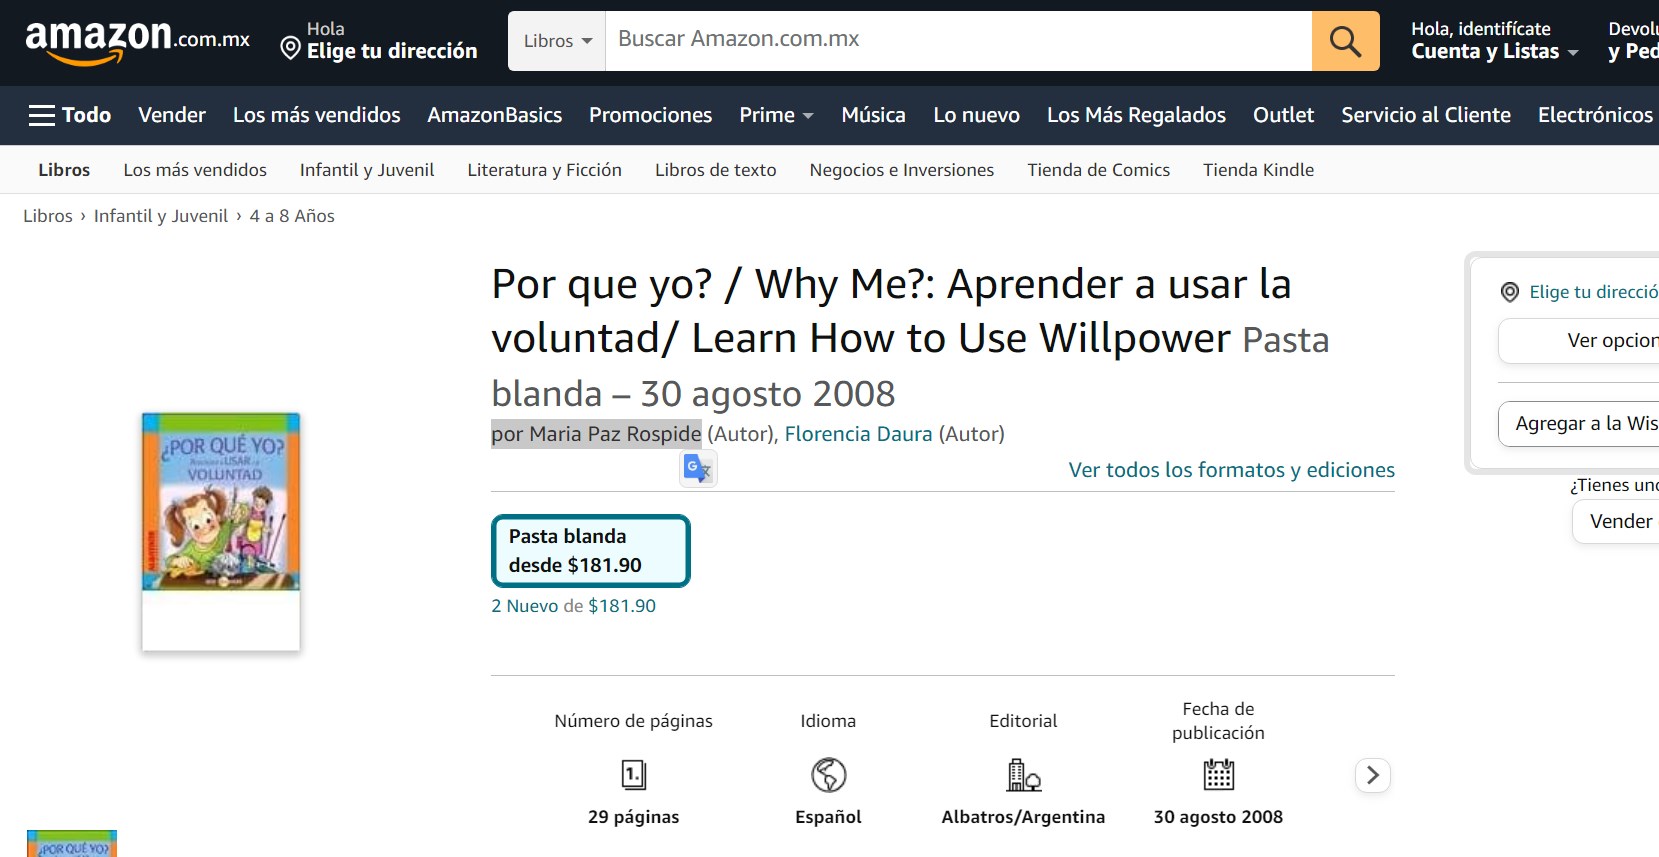Click the Ver opciones button
Screen dimensions: 1659x857
(x=1579, y=341)
